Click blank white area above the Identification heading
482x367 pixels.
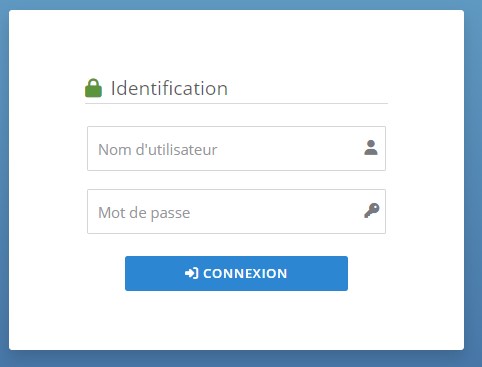pos(236,43)
